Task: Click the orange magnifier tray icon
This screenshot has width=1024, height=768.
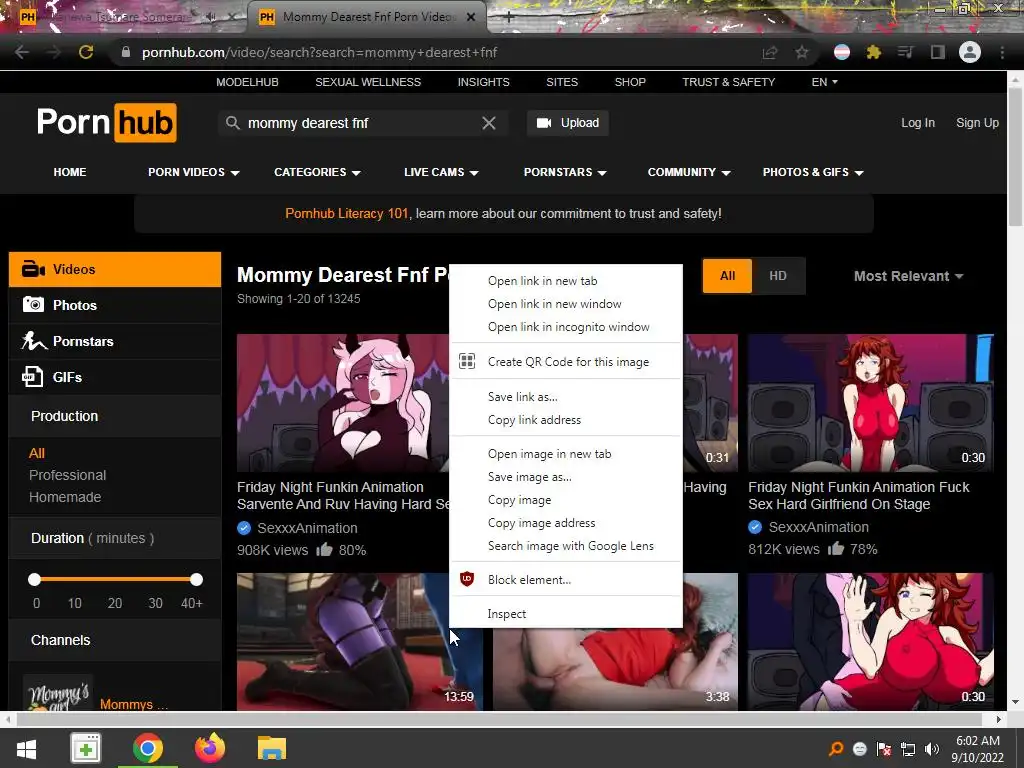Action: [836, 749]
